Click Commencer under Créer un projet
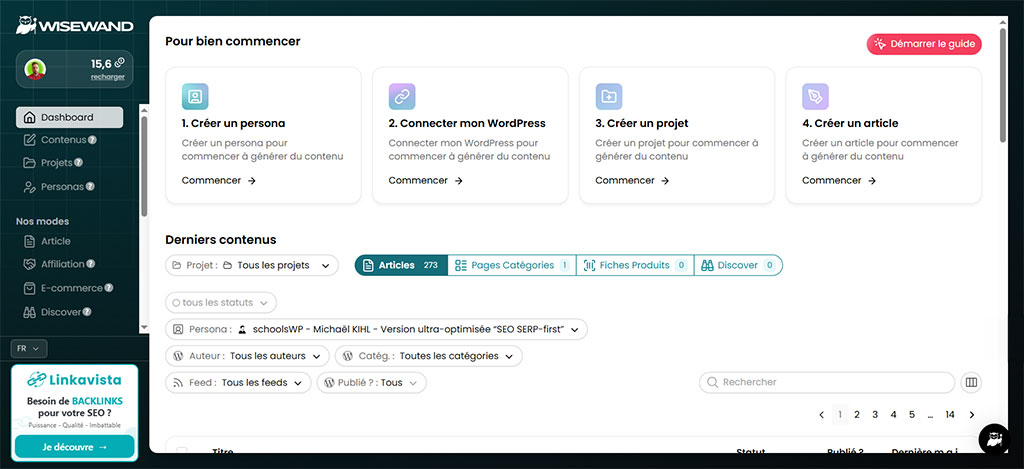This screenshot has height=469, width=1024. pyautogui.click(x=632, y=181)
